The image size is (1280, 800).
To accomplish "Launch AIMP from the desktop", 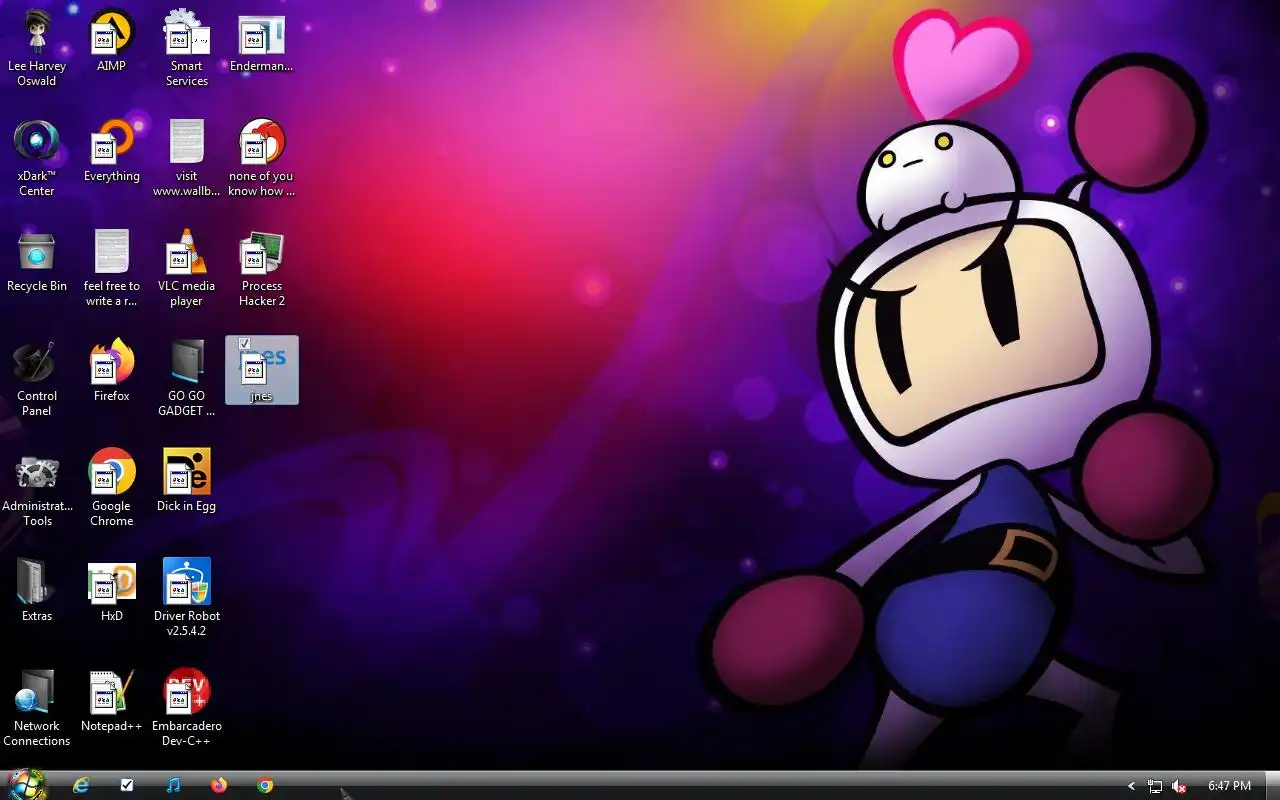I will pyautogui.click(x=111, y=40).
